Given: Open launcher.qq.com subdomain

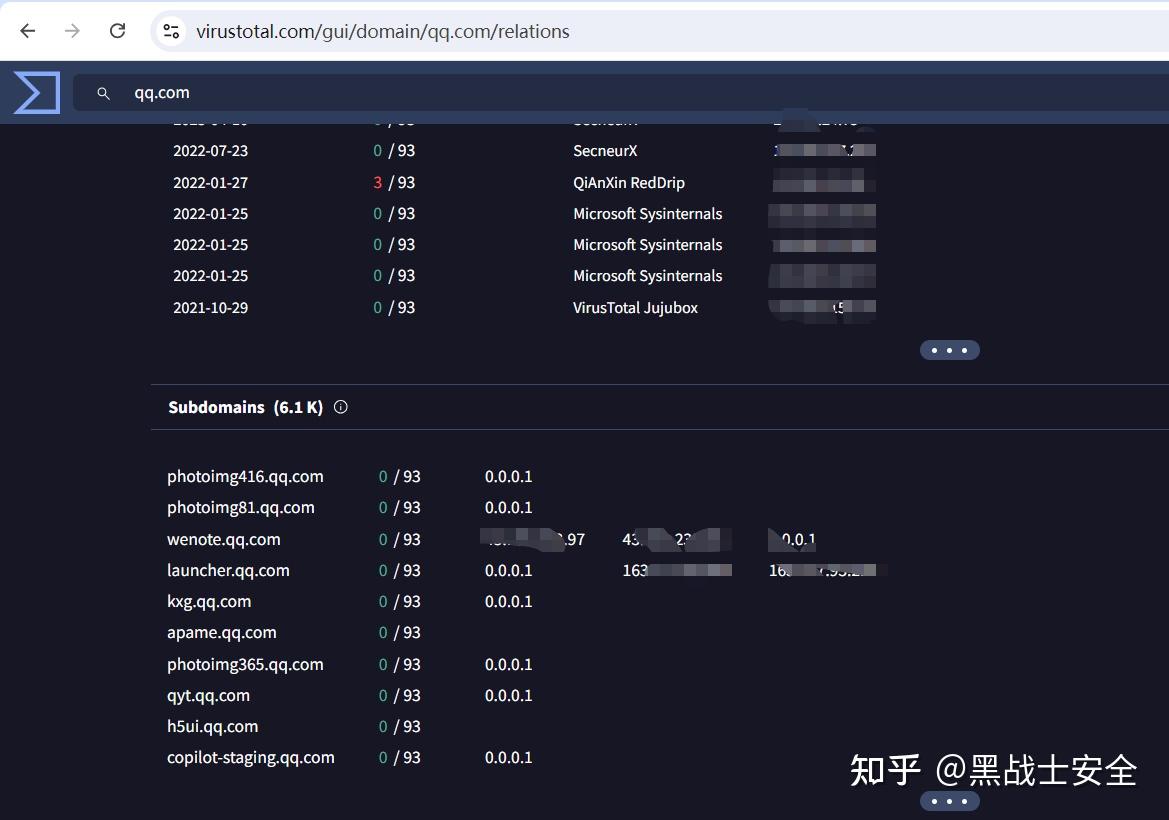Looking at the screenshot, I should [228, 570].
